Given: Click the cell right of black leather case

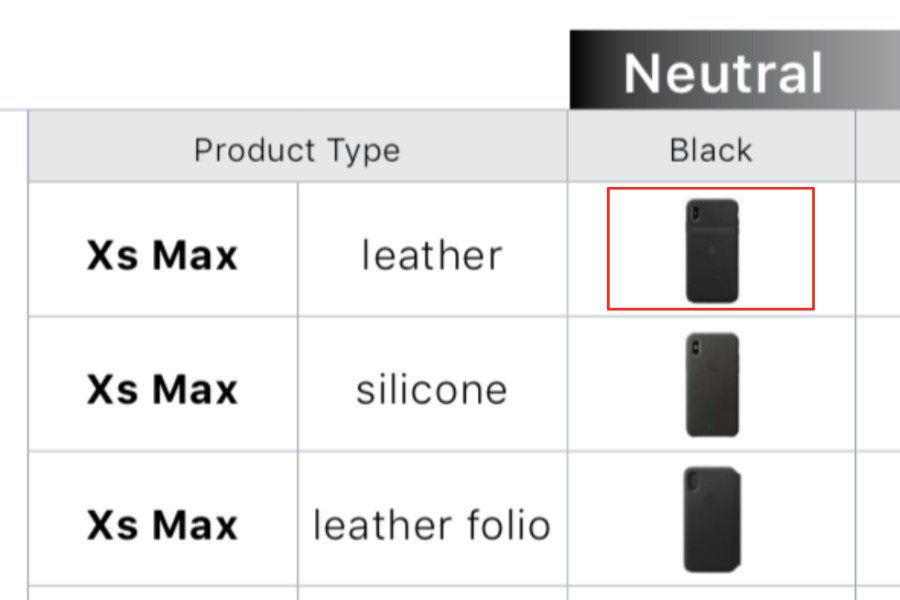Looking at the screenshot, I should (x=878, y=250).
